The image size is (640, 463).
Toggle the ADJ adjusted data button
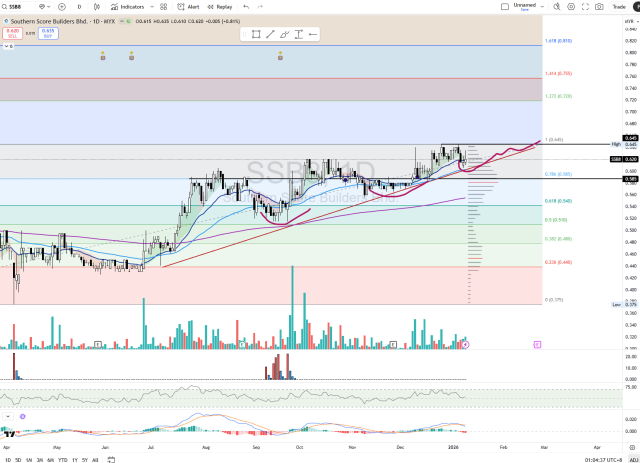pyautogui.click(x=633, y=460)
